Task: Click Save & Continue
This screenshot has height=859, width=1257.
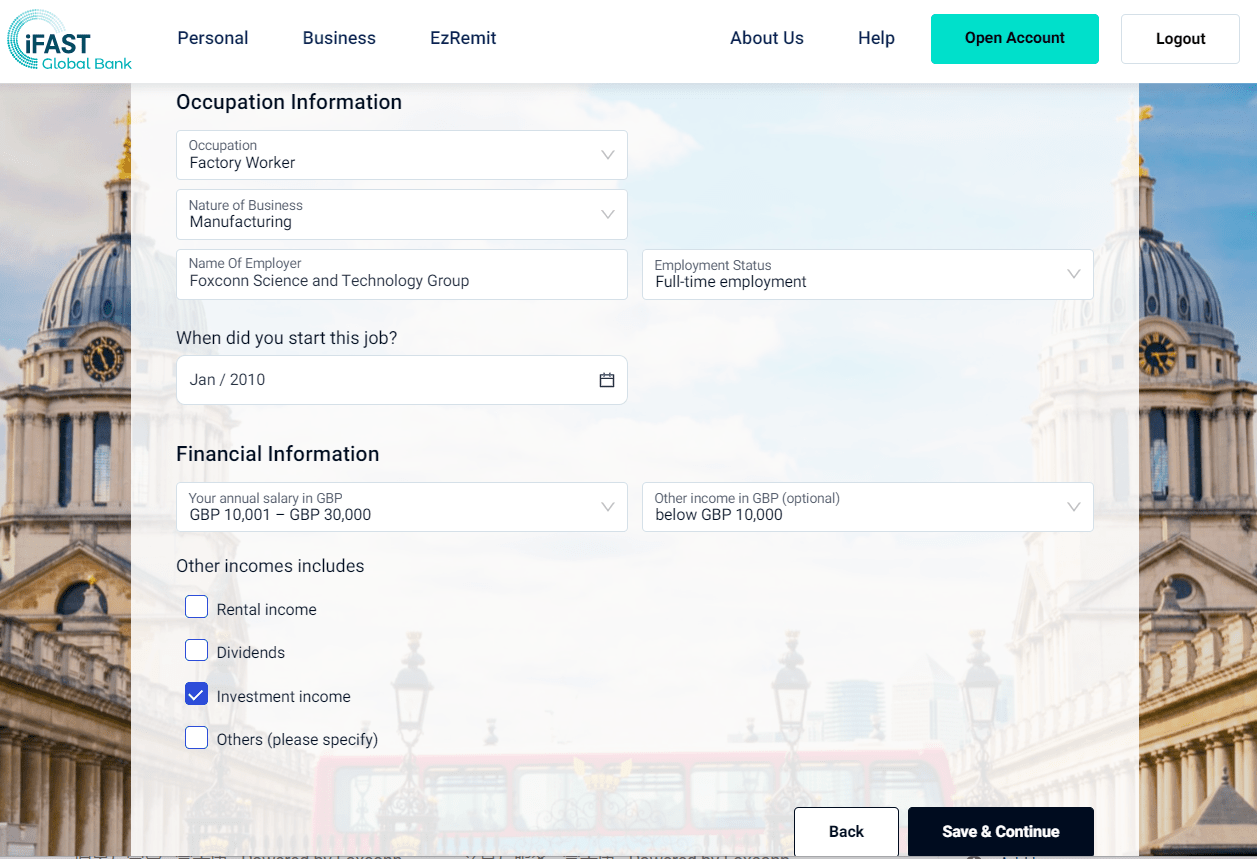Action: (x=1000, y=832)
